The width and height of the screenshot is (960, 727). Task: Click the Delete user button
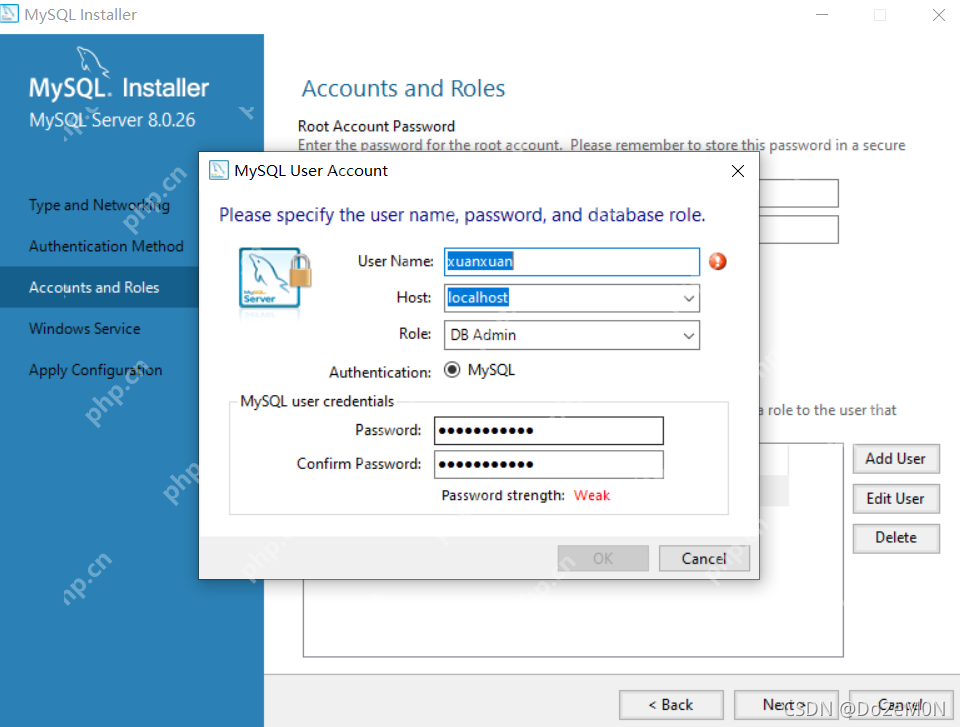click(896, 538)
